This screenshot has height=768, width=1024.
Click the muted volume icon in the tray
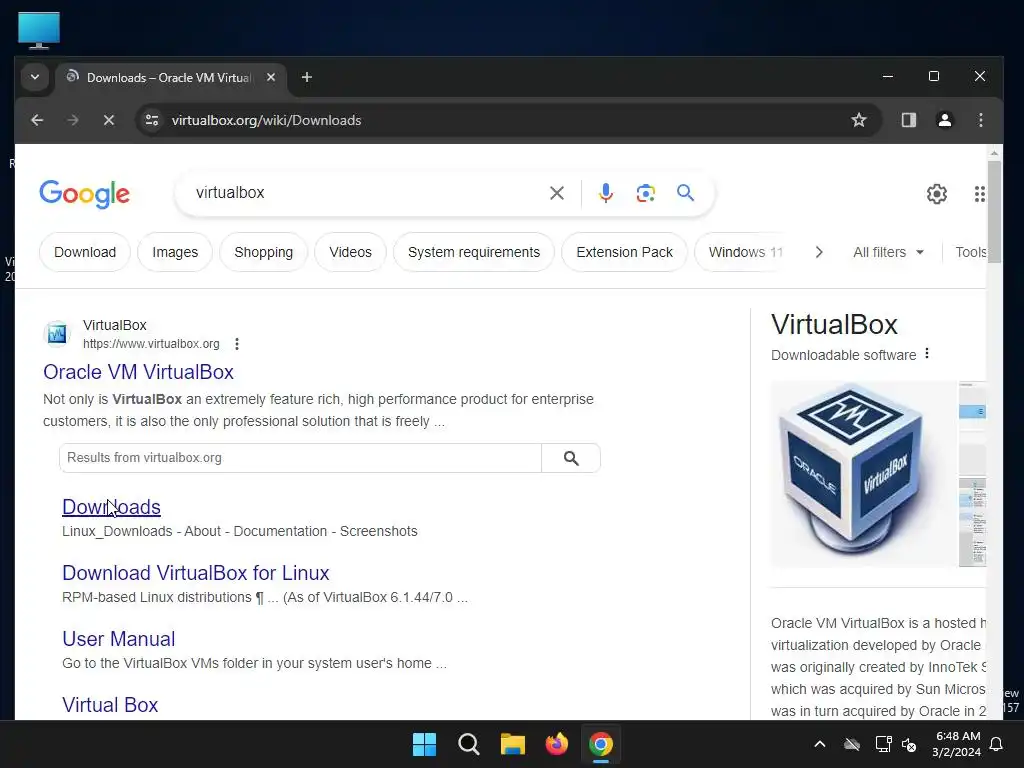click(909, 744)
